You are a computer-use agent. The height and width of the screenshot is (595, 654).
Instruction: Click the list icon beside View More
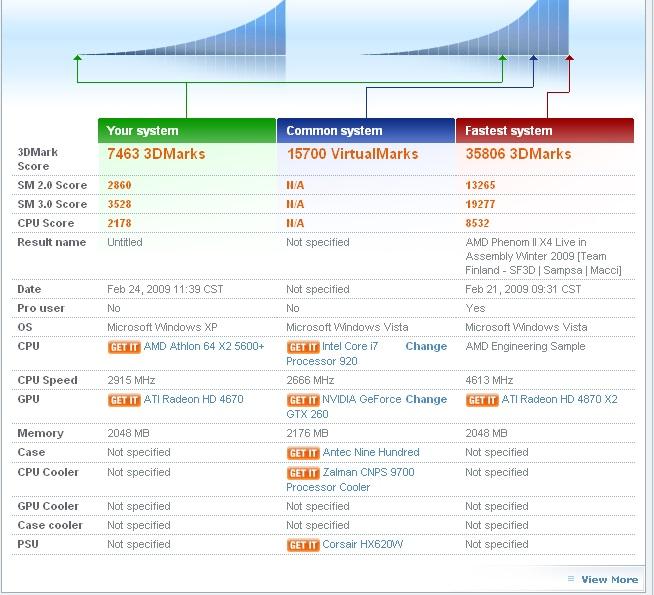tap(571, 579)
